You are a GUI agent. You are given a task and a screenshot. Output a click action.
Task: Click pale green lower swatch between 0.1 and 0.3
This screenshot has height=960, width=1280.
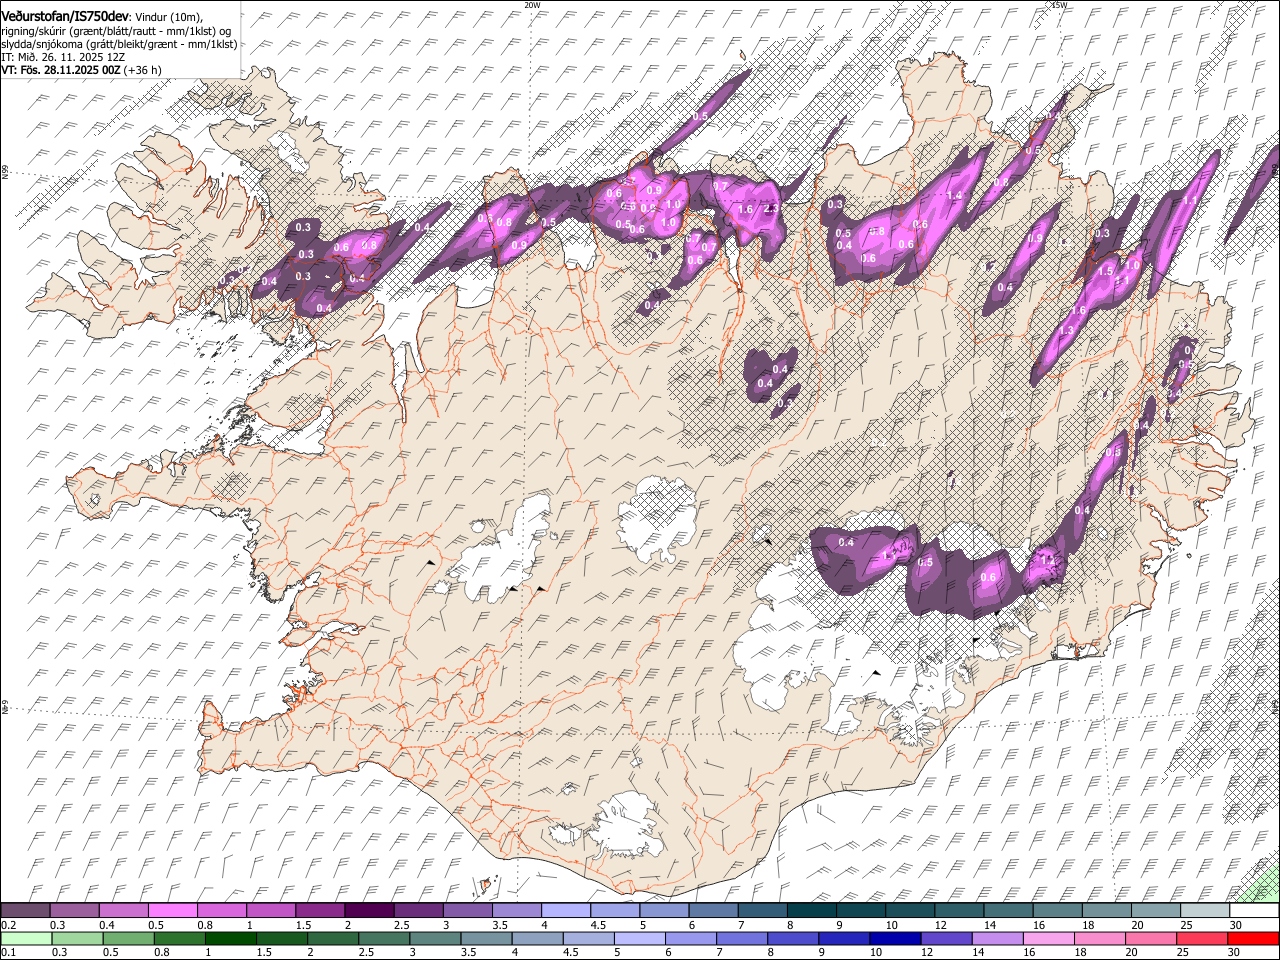(x=25, y=939)
